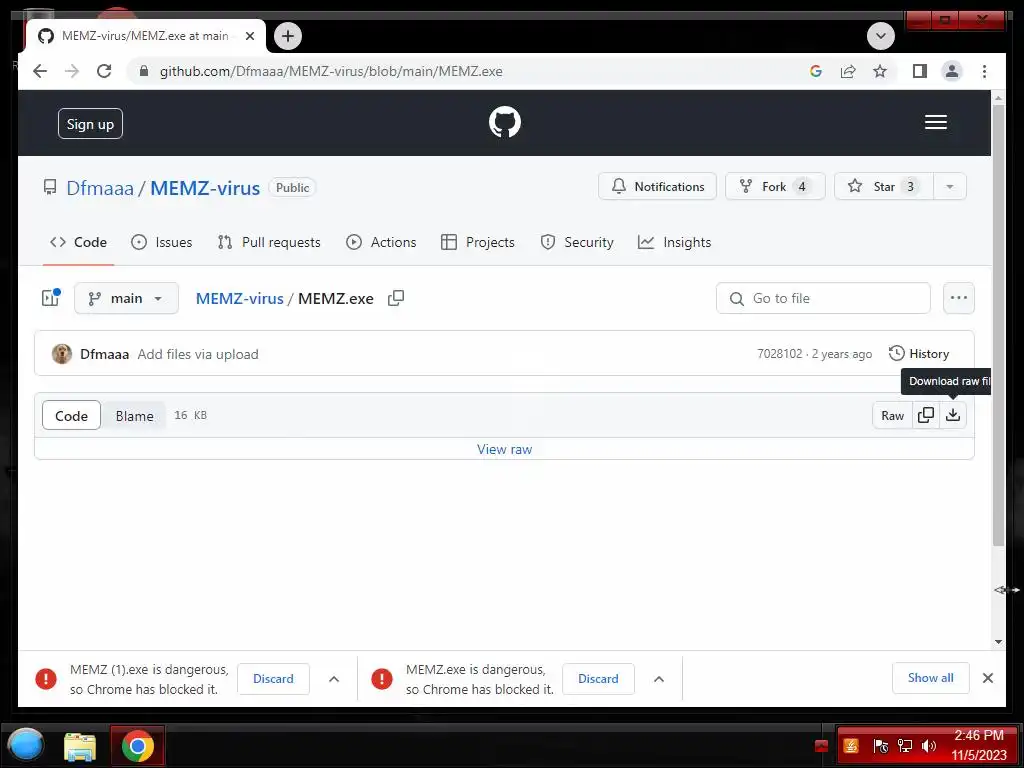This screenshot has height=768, width=1024.
Task: Select the Code file view toggle
Action: tap(71, 415)
